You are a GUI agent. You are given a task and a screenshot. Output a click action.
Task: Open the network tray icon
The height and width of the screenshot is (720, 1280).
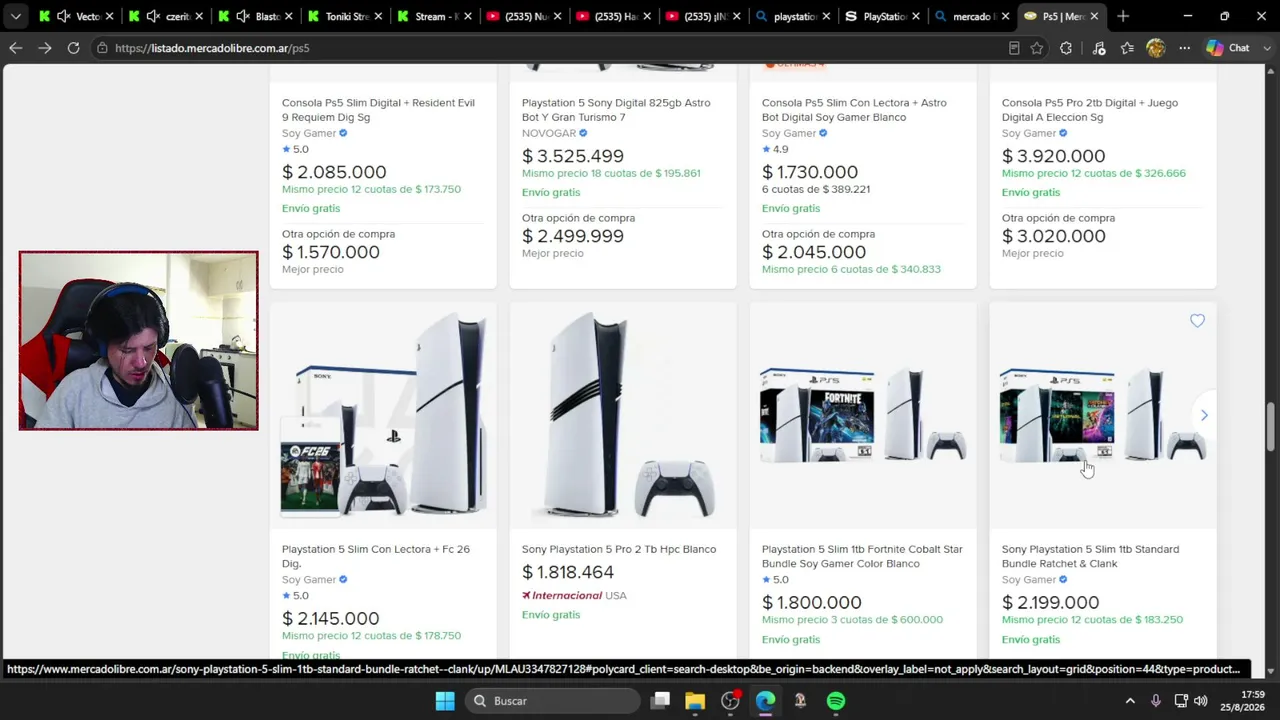click(1181, 701)
